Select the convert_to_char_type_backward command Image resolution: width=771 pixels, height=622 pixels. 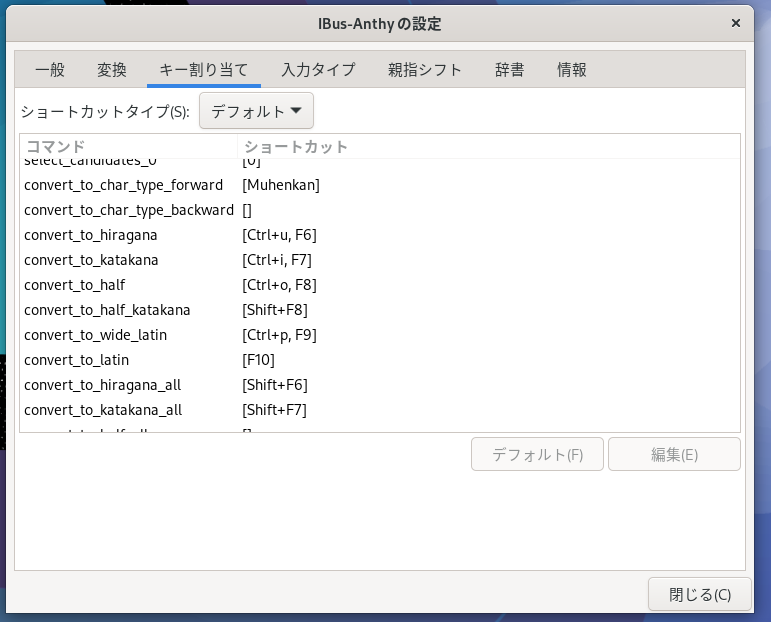(380, 210)
